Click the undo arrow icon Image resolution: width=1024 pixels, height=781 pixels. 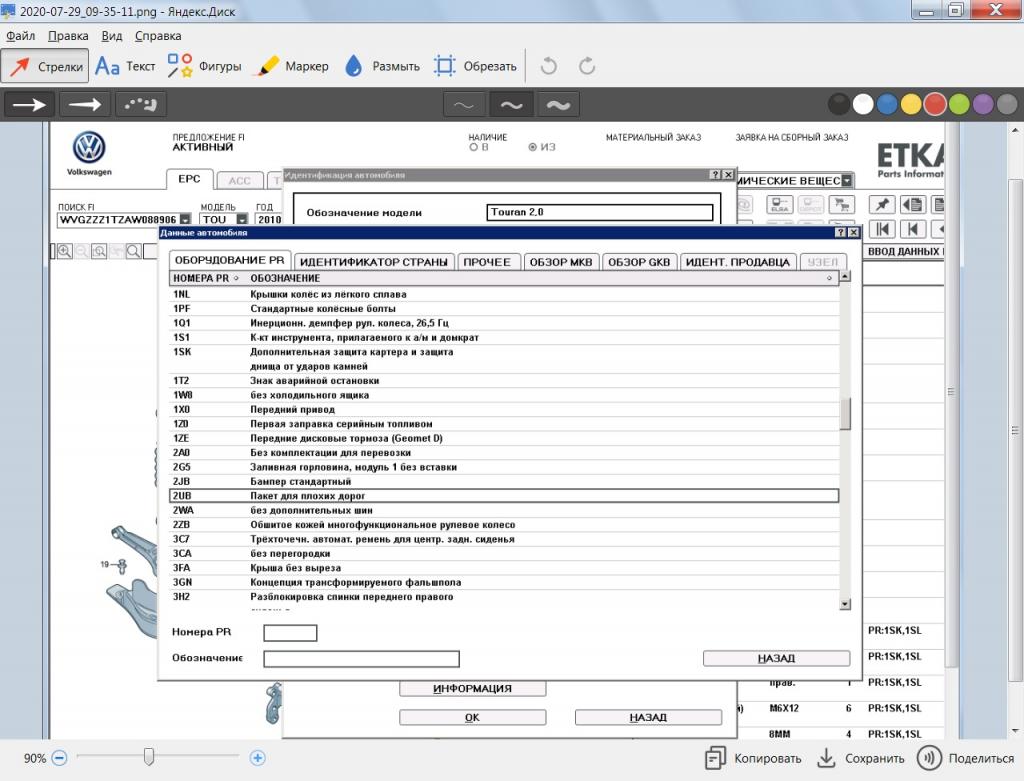(x=549, y=66)
